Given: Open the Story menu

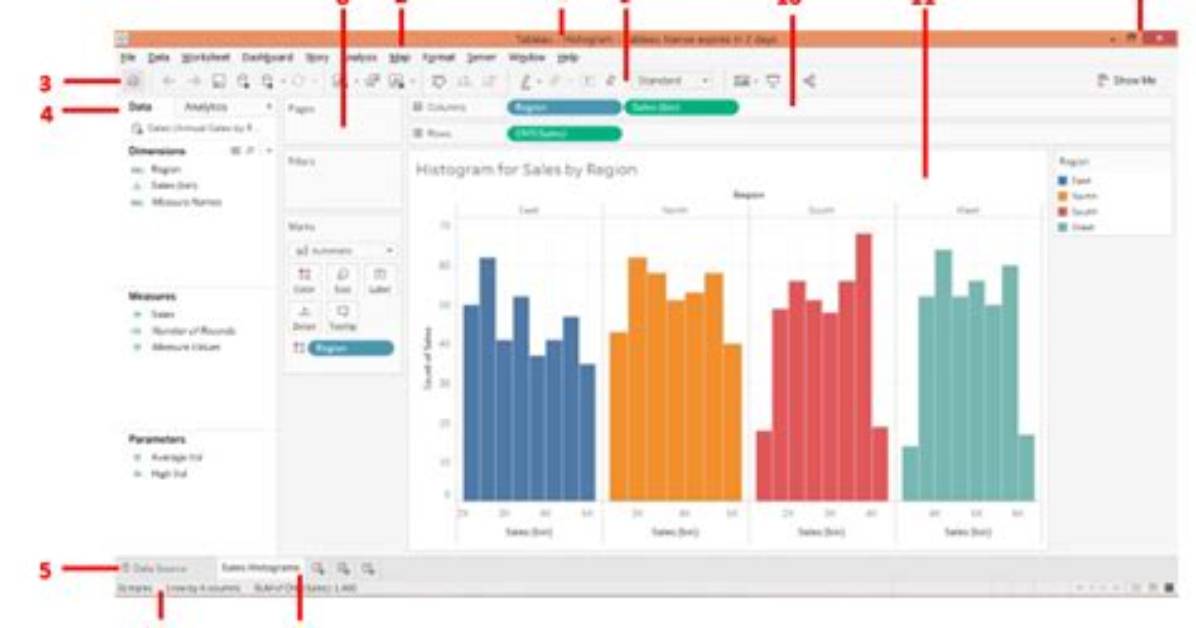Looking at the screenshot, I should tap(317, 57).
